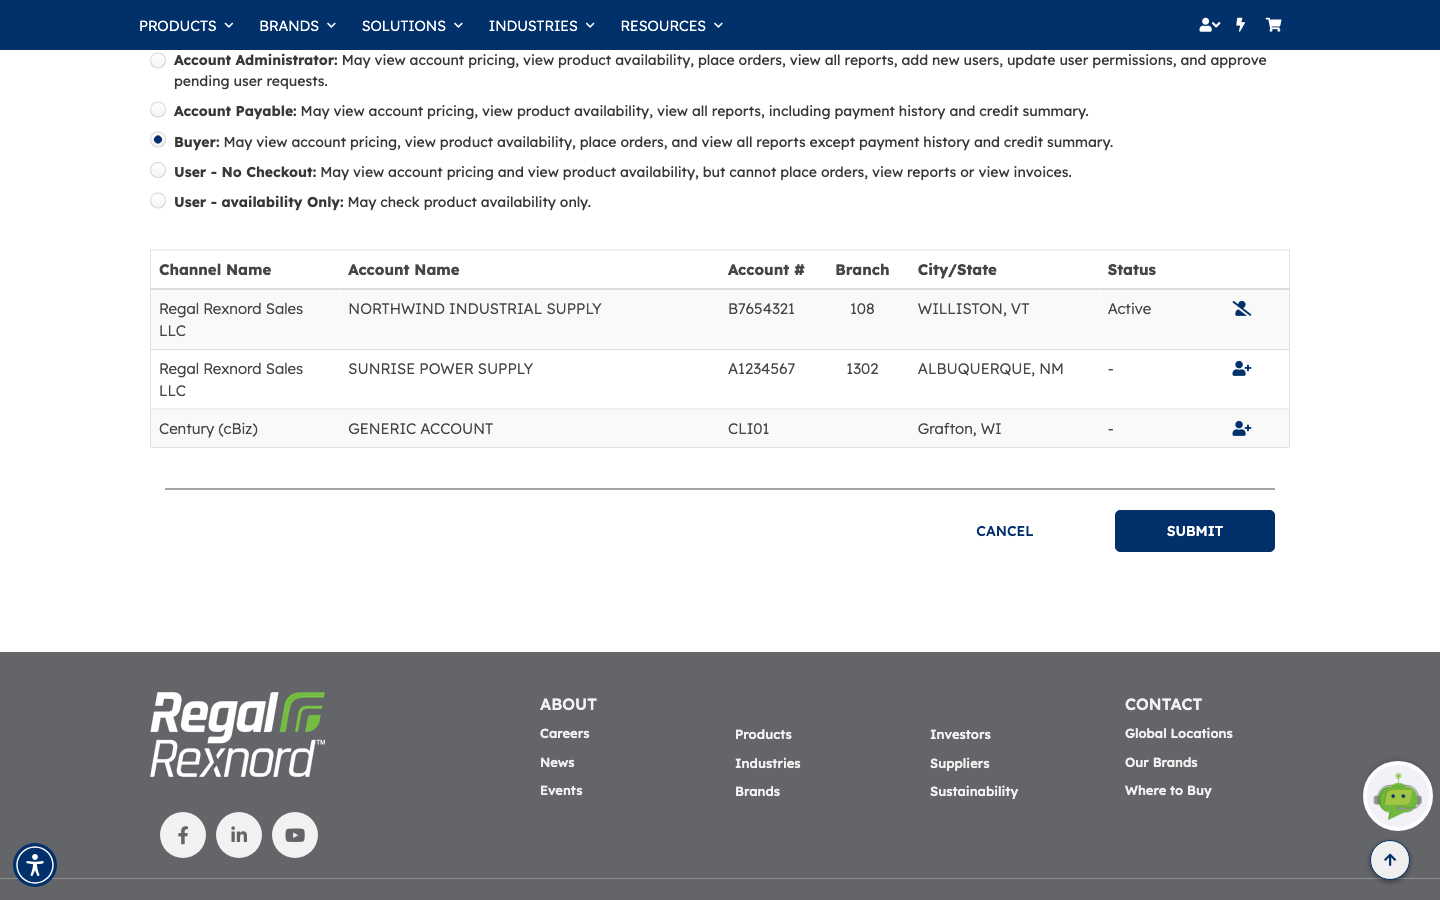
Task: Open the News footer link
Action: click(557, 762)
